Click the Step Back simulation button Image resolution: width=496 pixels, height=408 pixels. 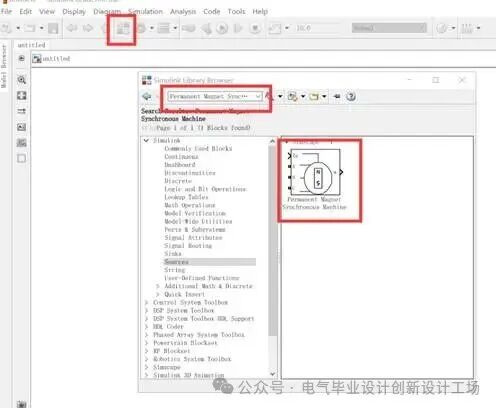207,29
